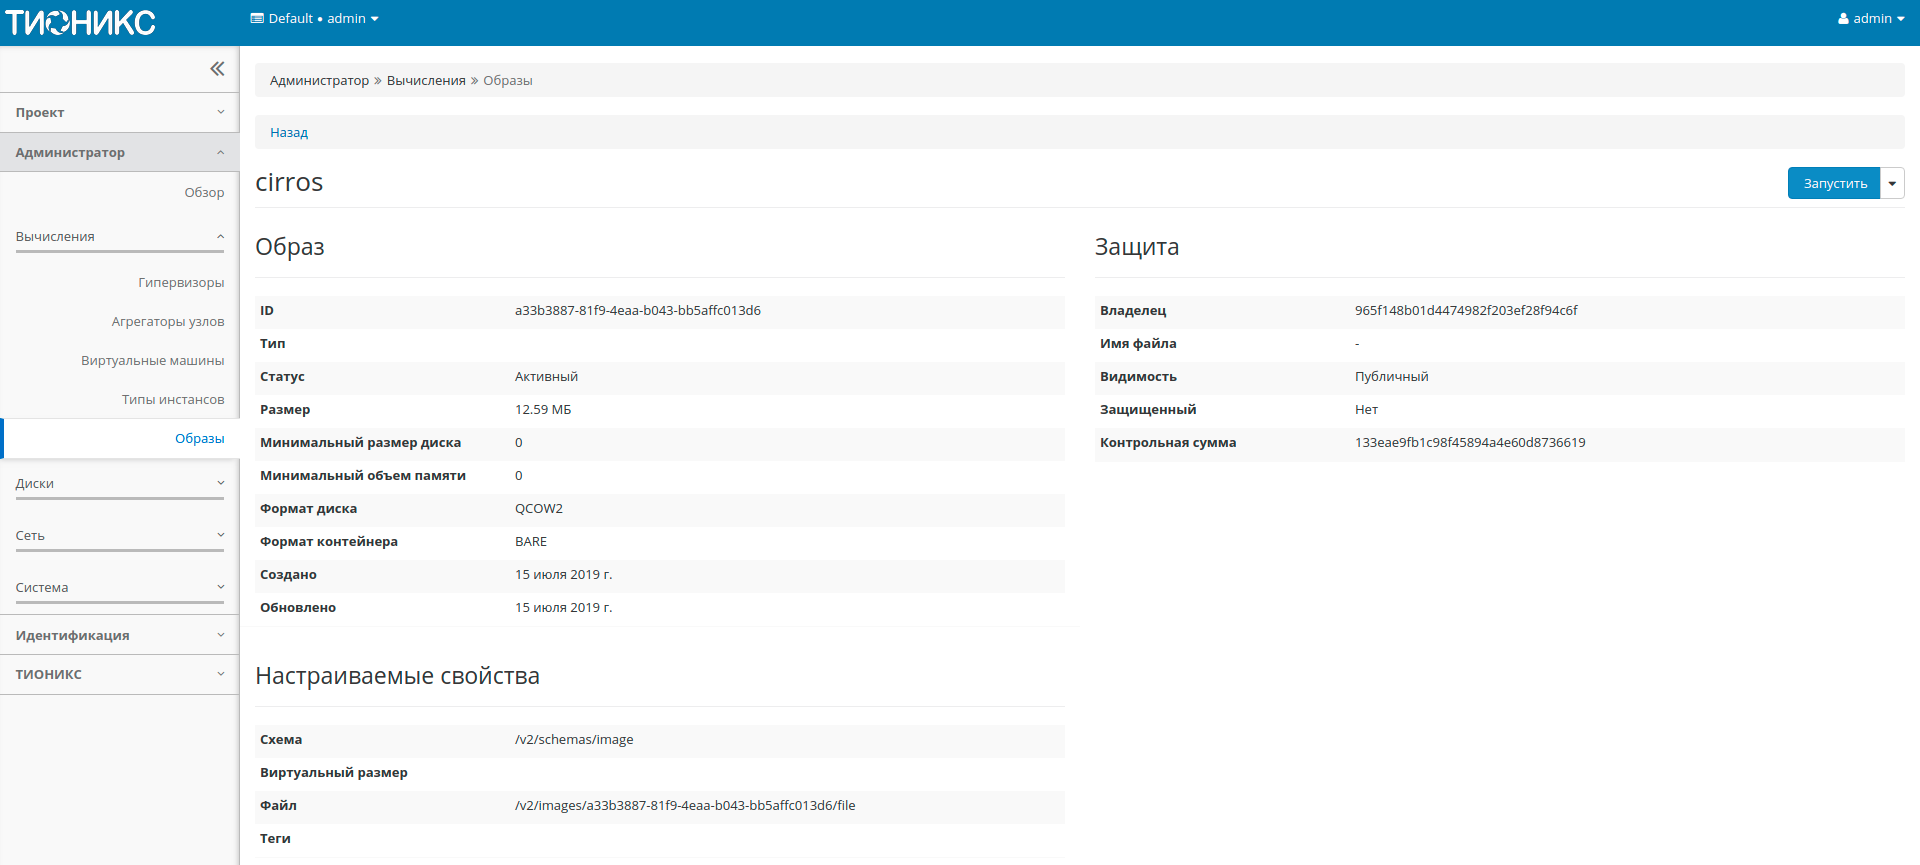The image size is (1920, 865).
Task: Expand the Идентификация section
Action: click(119, 636)
